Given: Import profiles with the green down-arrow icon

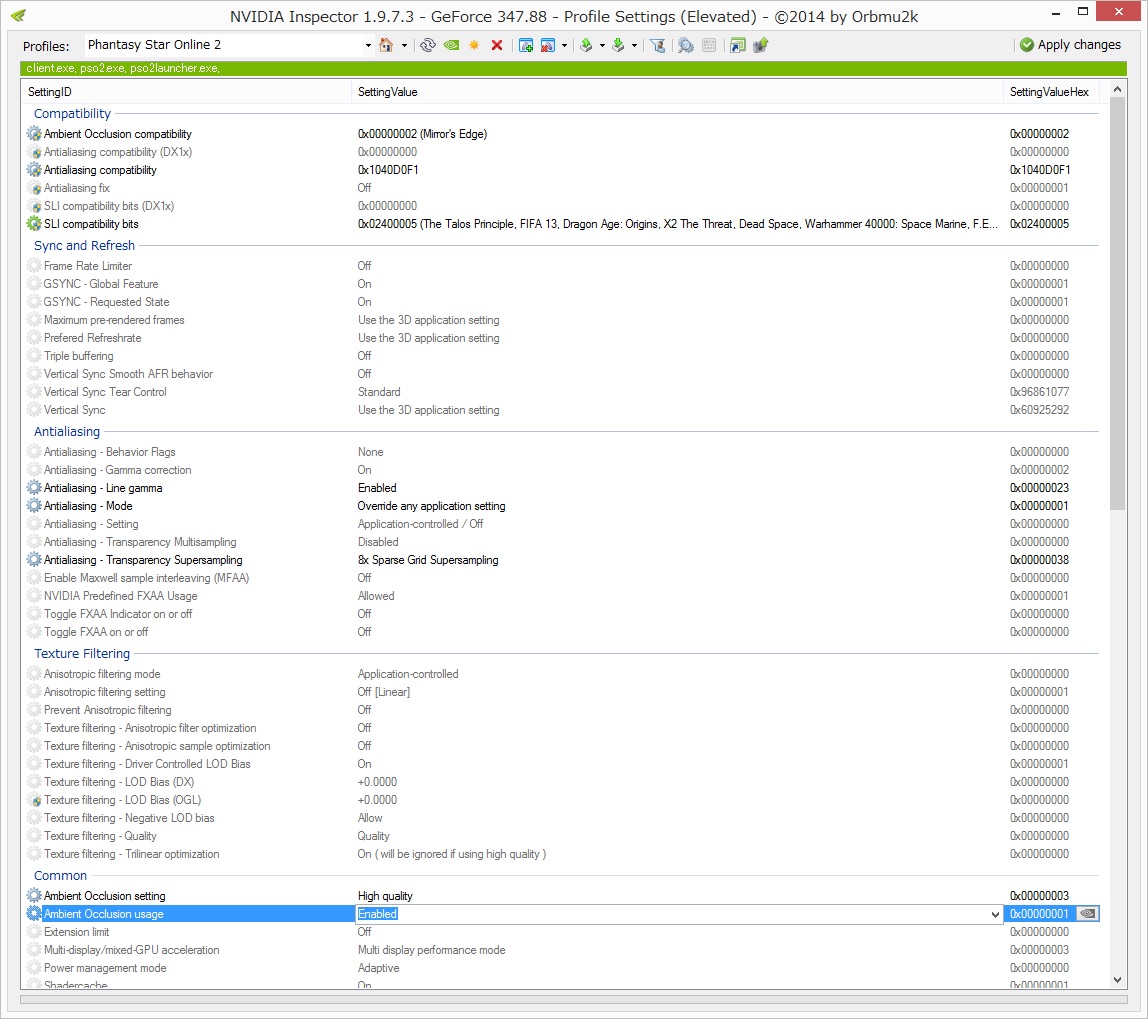Looking at the screenshot, I should click(x=619, y=45).
